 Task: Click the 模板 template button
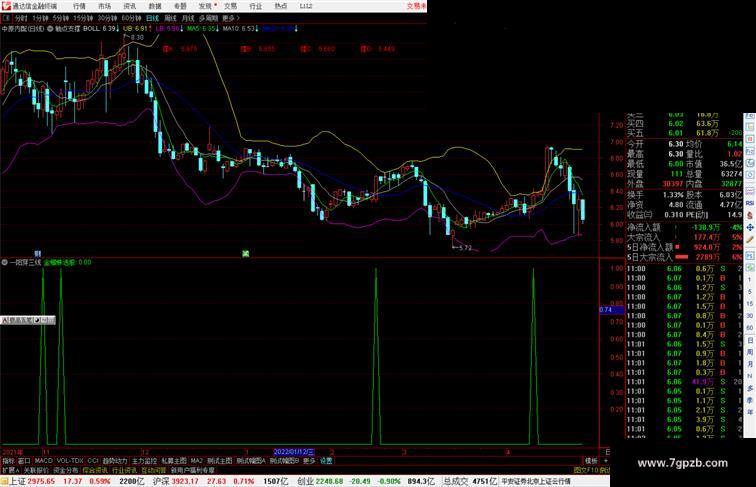(x=591, y=461)
